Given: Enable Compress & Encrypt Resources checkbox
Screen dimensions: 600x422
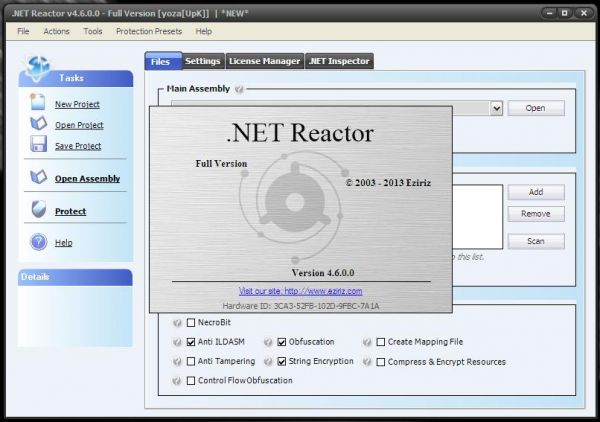Looking at the screenshot, I should 380,362.
